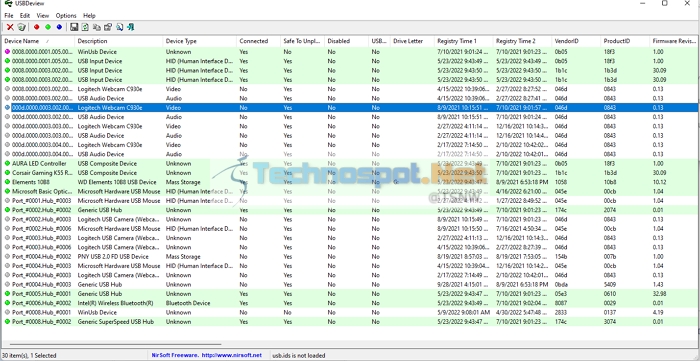This screenshot has height=361, width=700.
Task: Click the find toolbar icon
Action: coord(119,27)
